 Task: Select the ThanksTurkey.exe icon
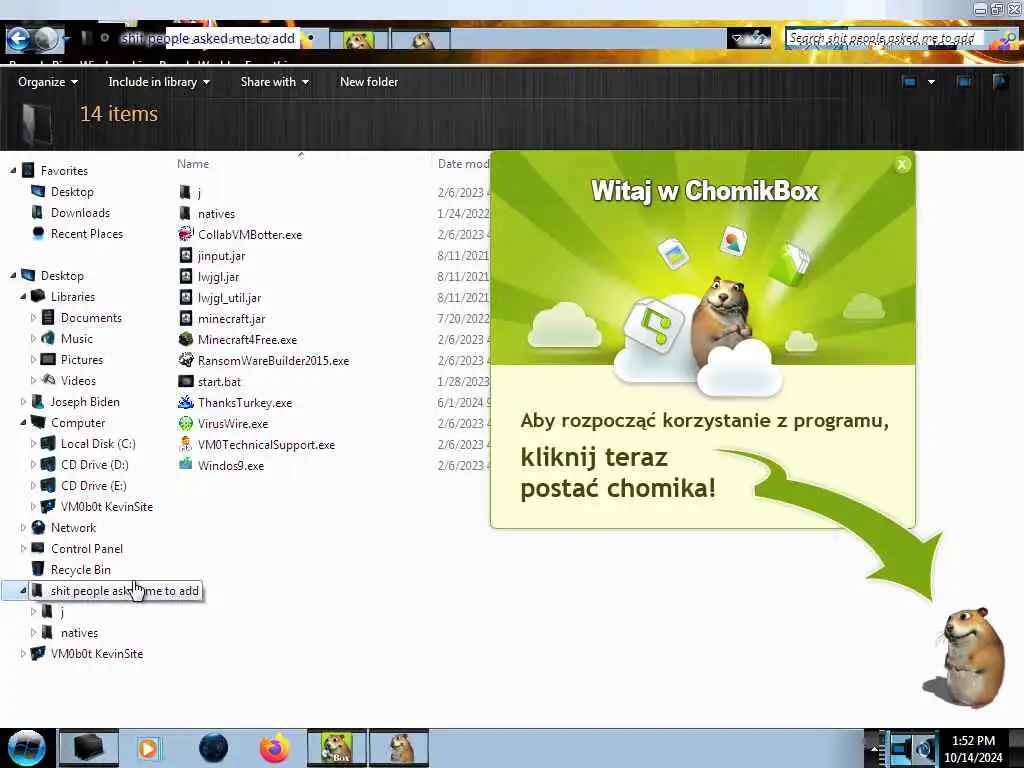(x=185, y=402)
